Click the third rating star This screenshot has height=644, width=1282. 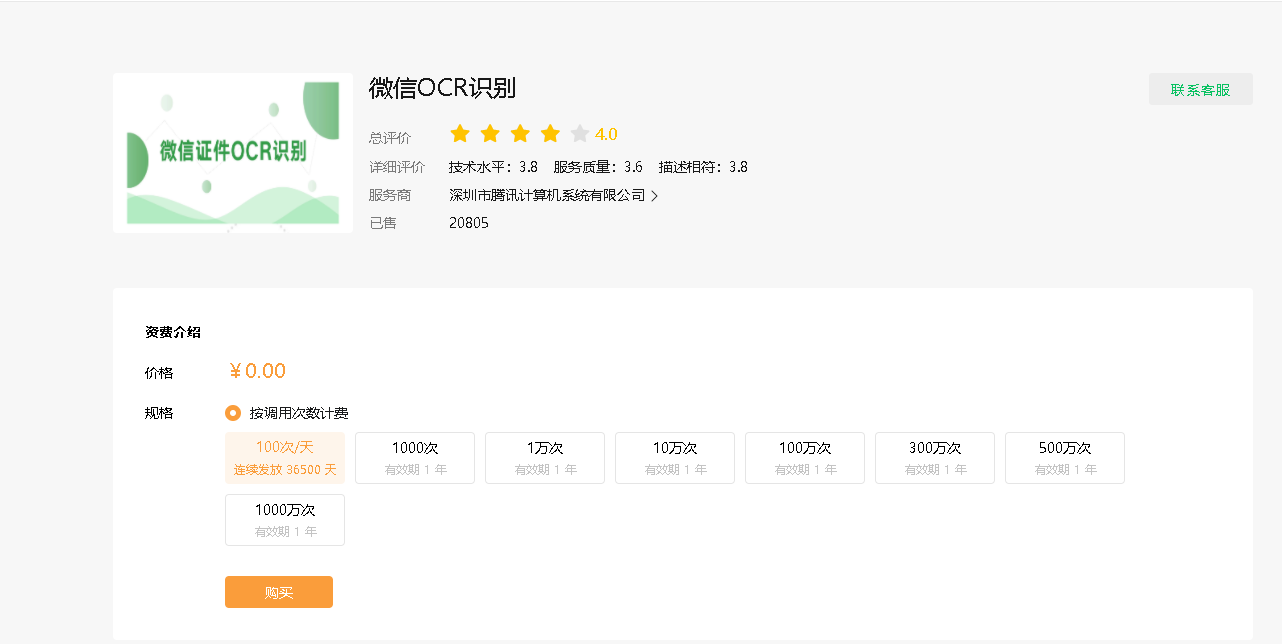coord(520,134)
